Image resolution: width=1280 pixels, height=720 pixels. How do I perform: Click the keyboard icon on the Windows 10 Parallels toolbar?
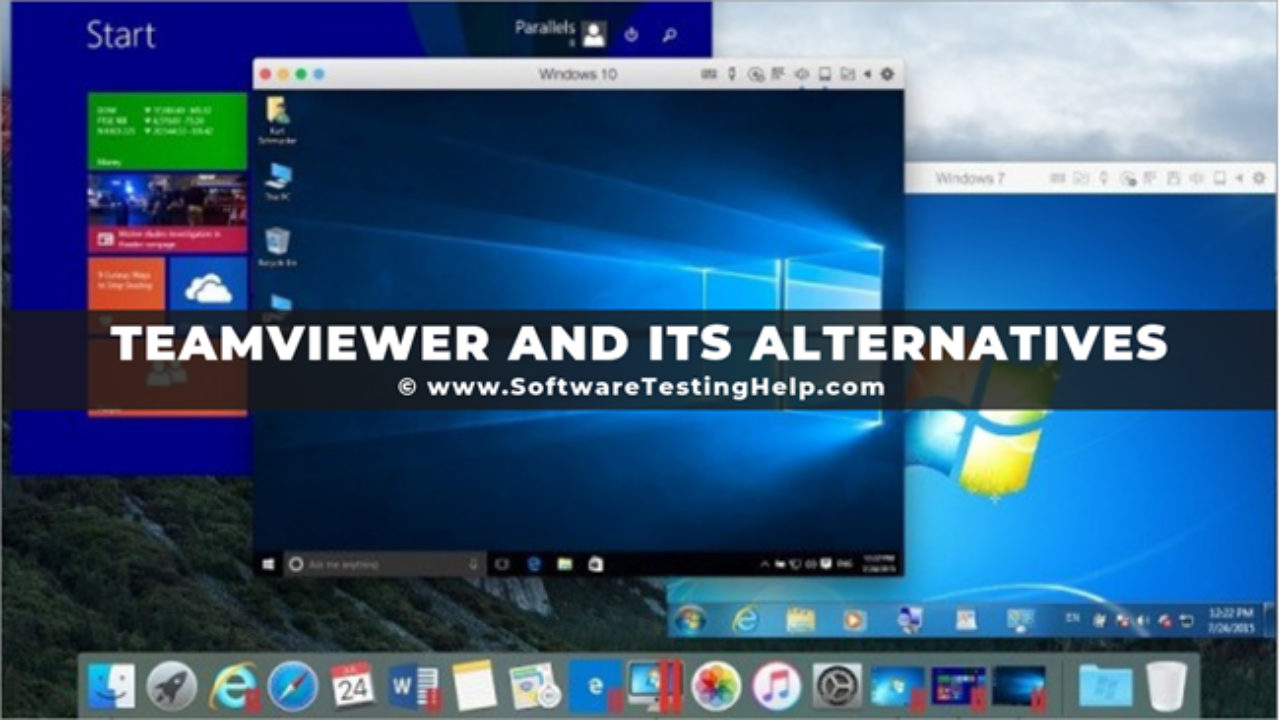707,73
